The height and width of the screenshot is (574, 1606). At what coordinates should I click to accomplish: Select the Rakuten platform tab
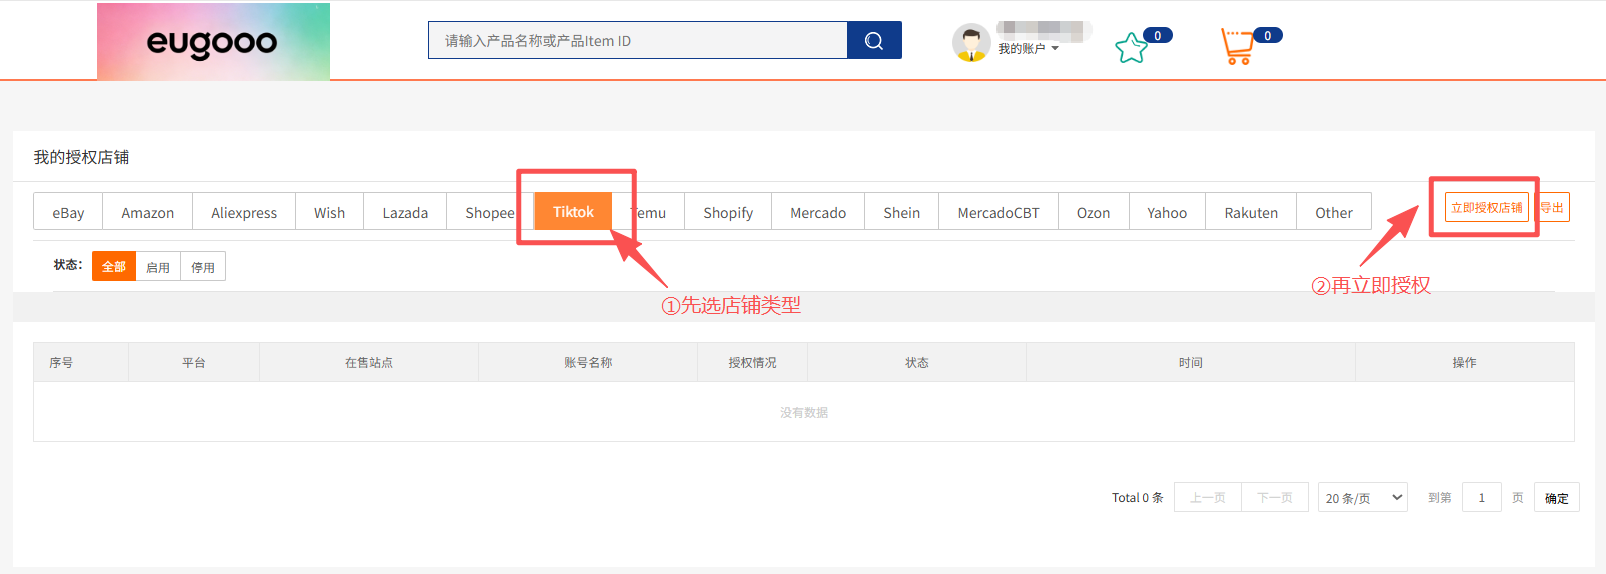pyautogui.click(x=1251, y=212)
